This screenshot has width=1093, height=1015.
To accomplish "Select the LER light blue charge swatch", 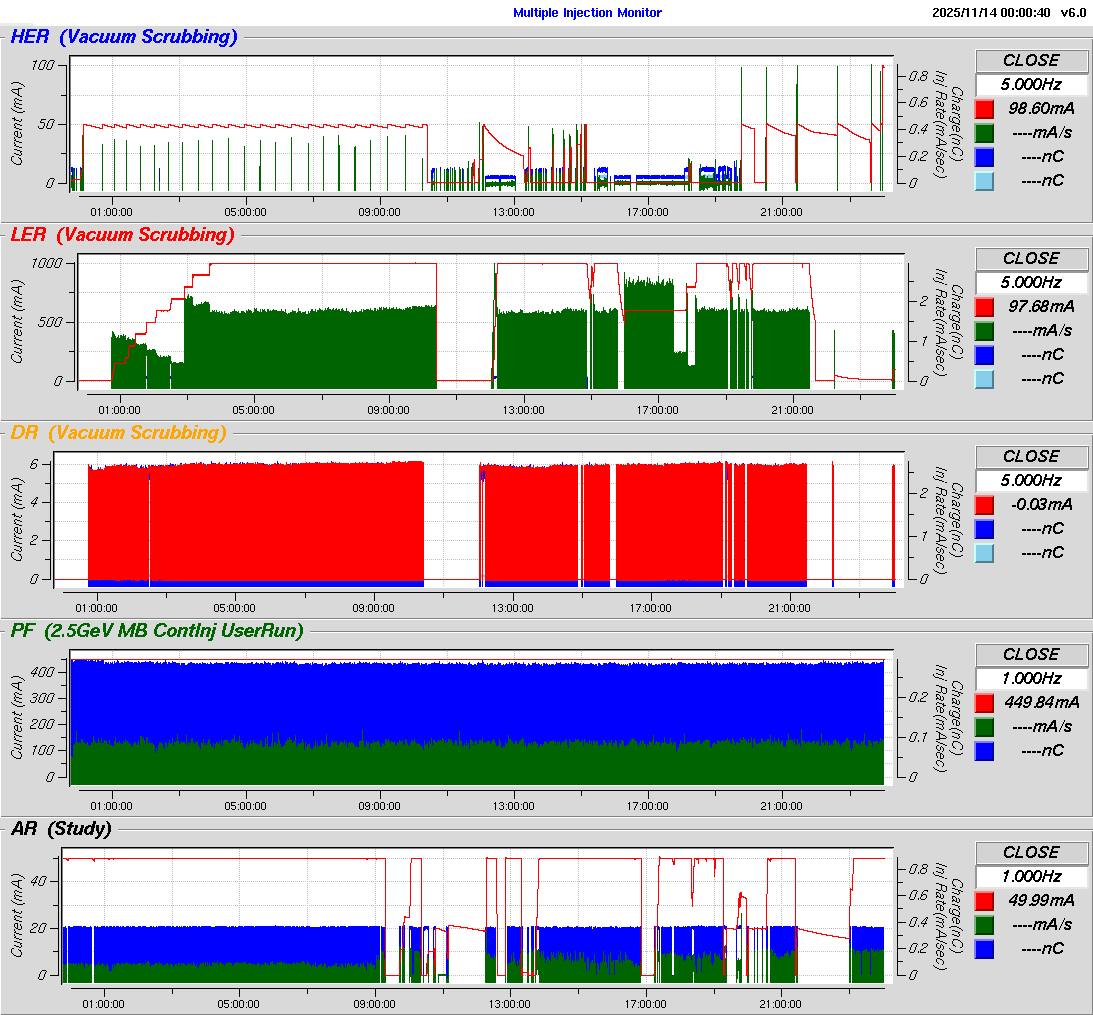I will [x=984, y=379].
